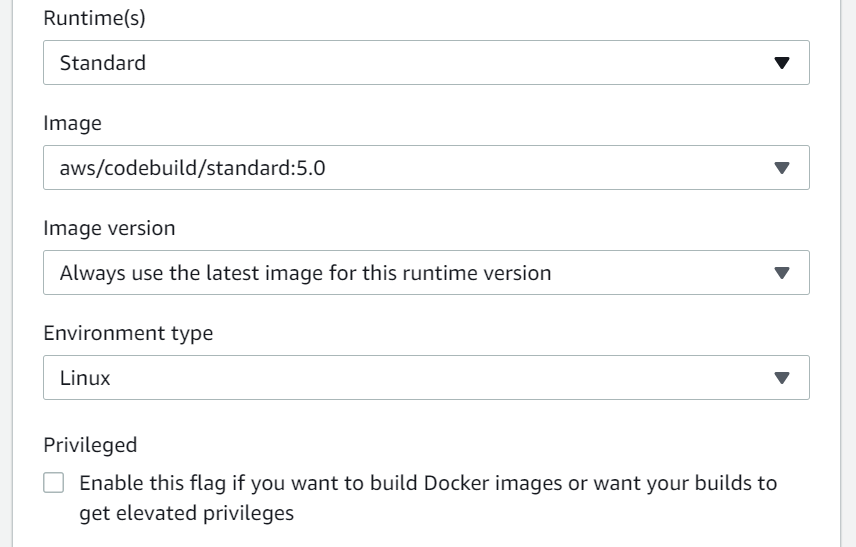Screen dimensions: 856x547
Task: Click the 'Image' field label
Action: [72, 123]
